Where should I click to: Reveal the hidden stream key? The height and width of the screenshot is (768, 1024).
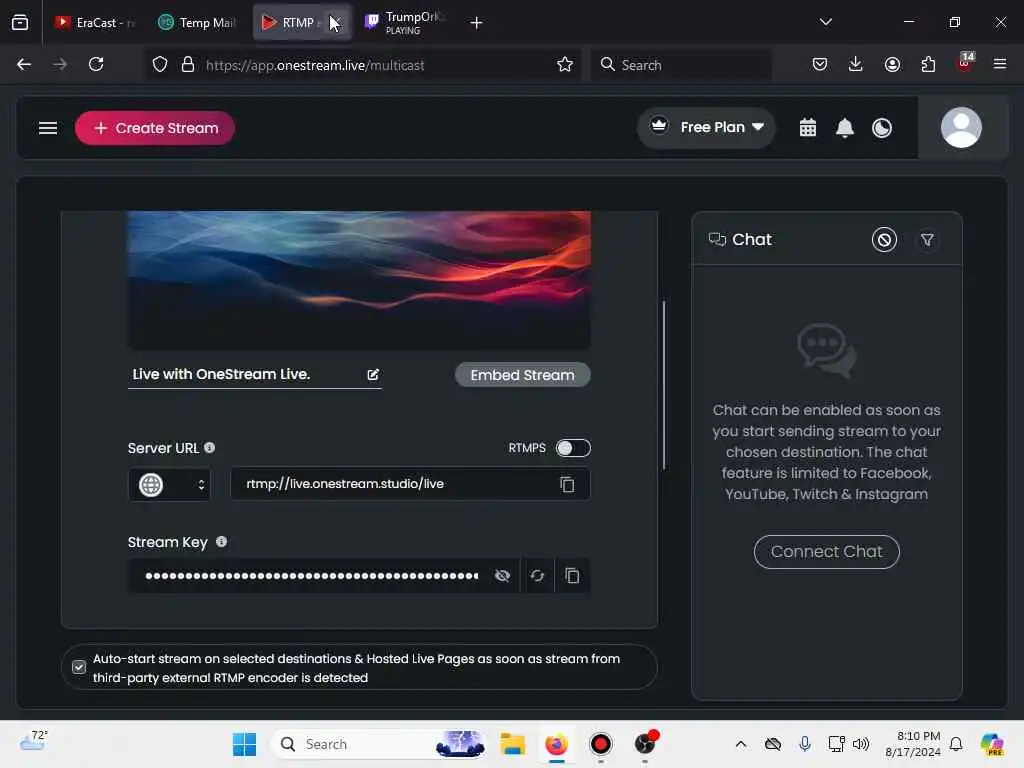502,576
